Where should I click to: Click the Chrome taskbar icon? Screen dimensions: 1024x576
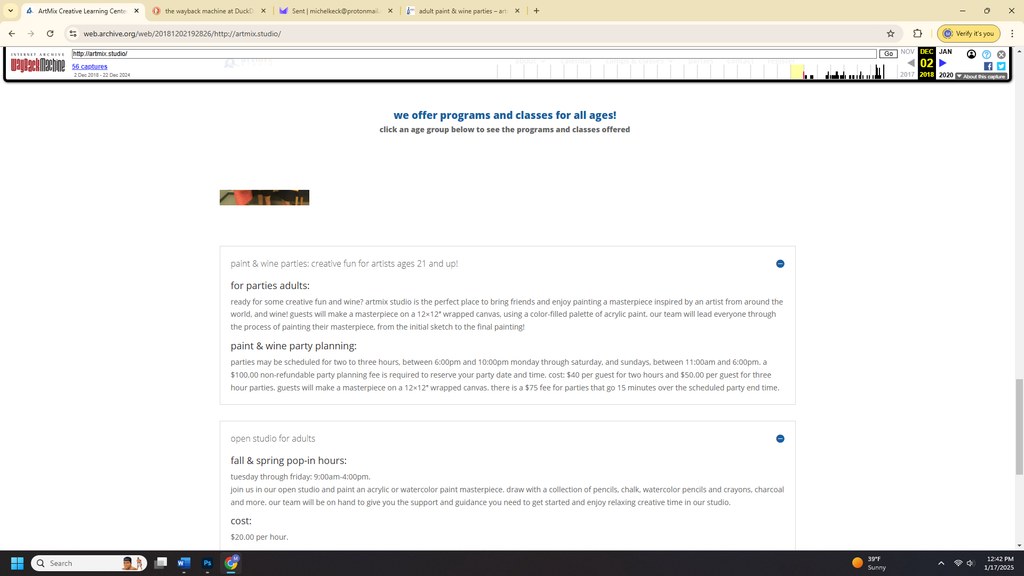tap(231, 563)
